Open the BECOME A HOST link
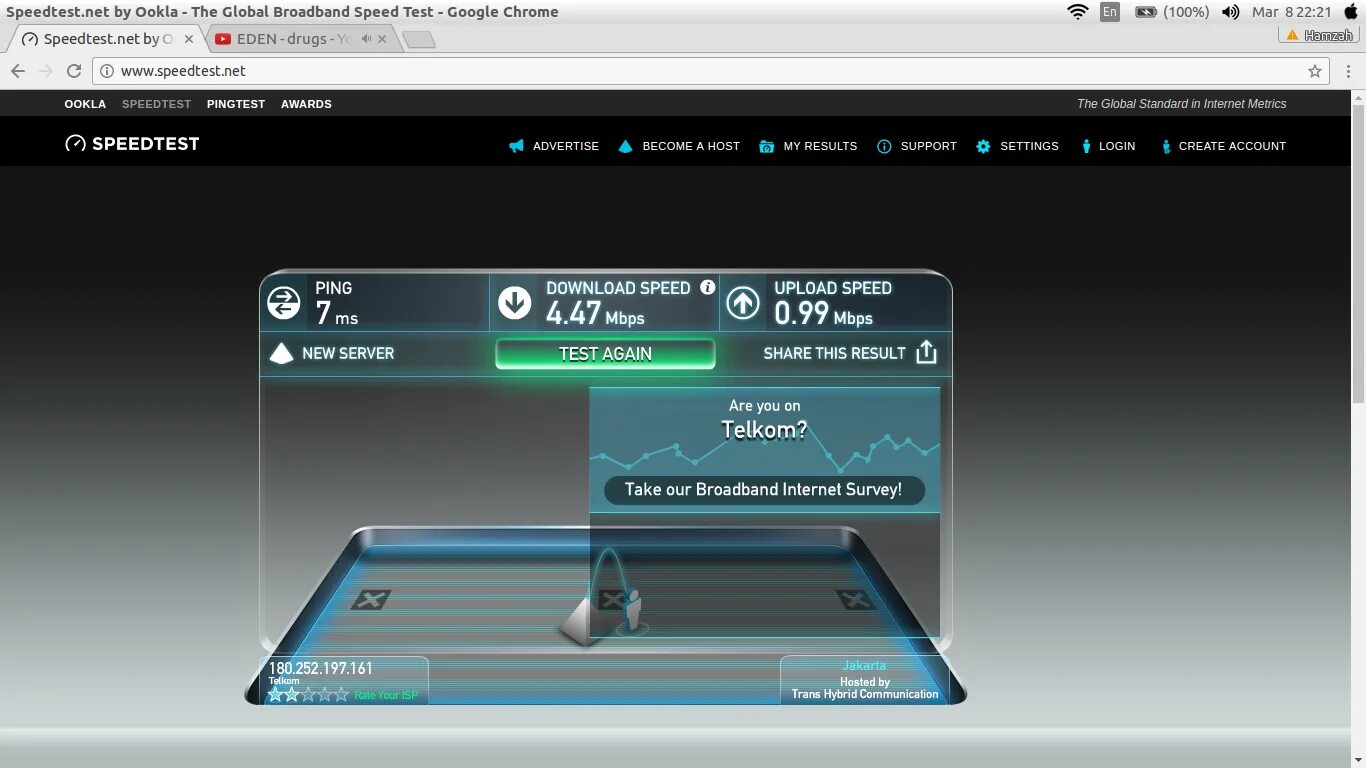1366x768 pixels. point(691,146)
